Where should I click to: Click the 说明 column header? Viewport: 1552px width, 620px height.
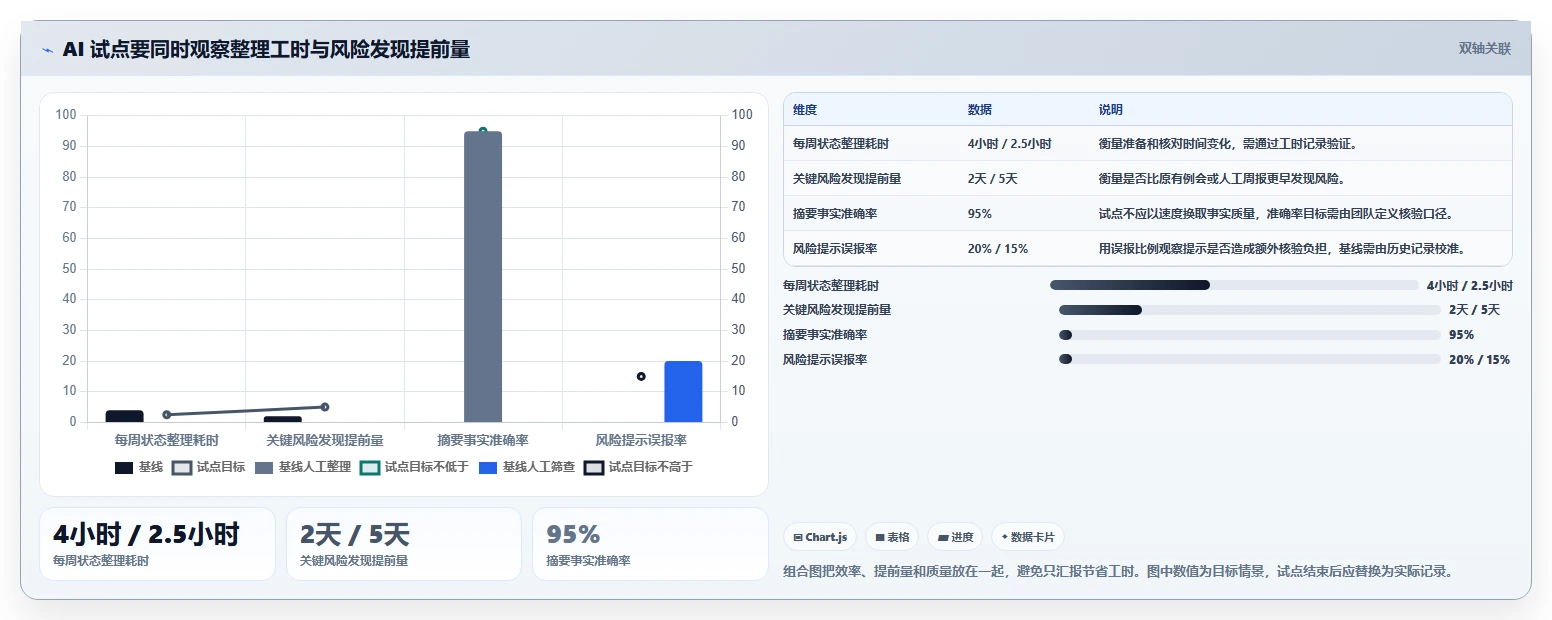tap(1111, 110)
